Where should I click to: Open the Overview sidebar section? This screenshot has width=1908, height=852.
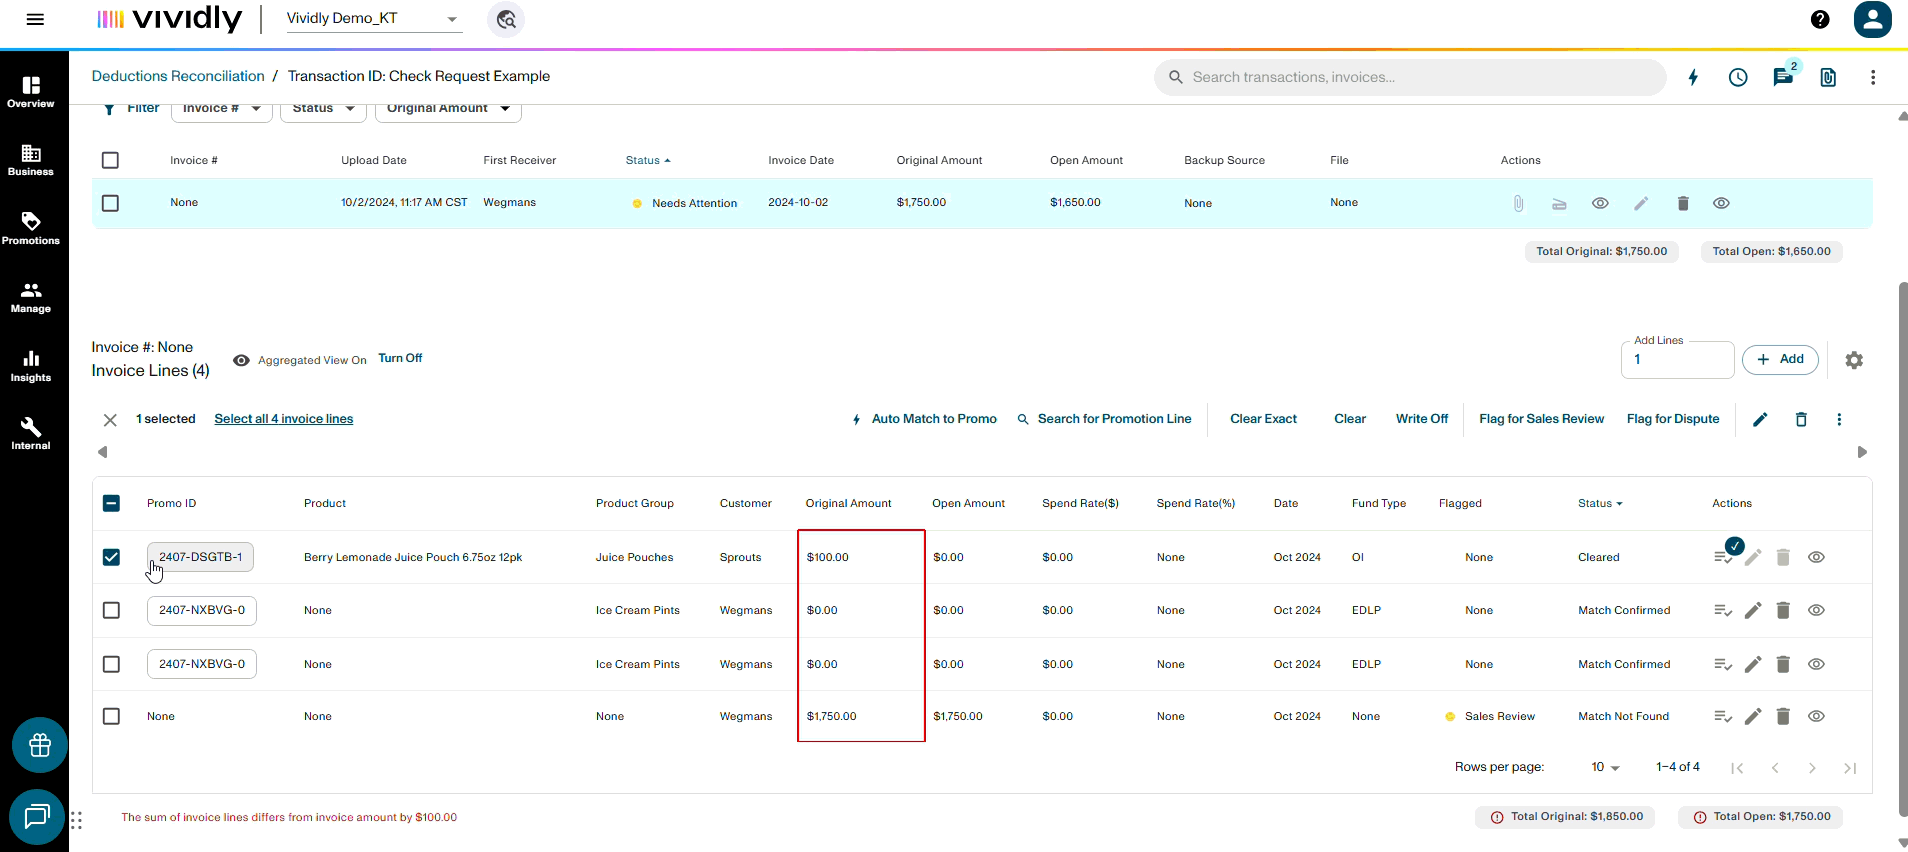(31, 92)
